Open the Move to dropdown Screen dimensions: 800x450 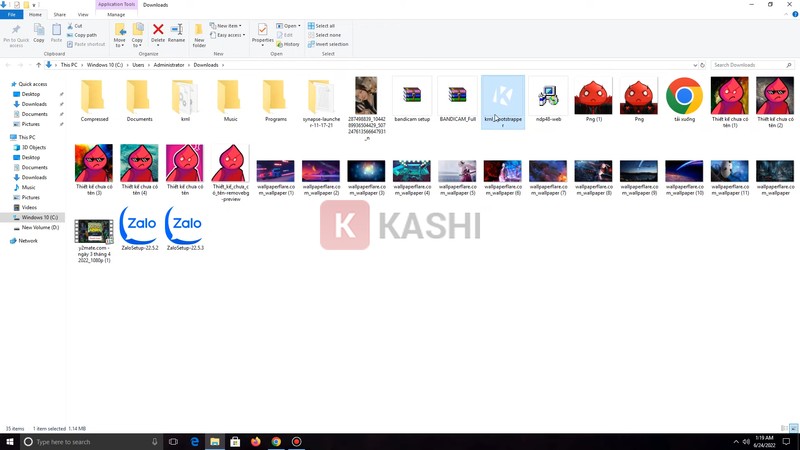coord(120,35)
